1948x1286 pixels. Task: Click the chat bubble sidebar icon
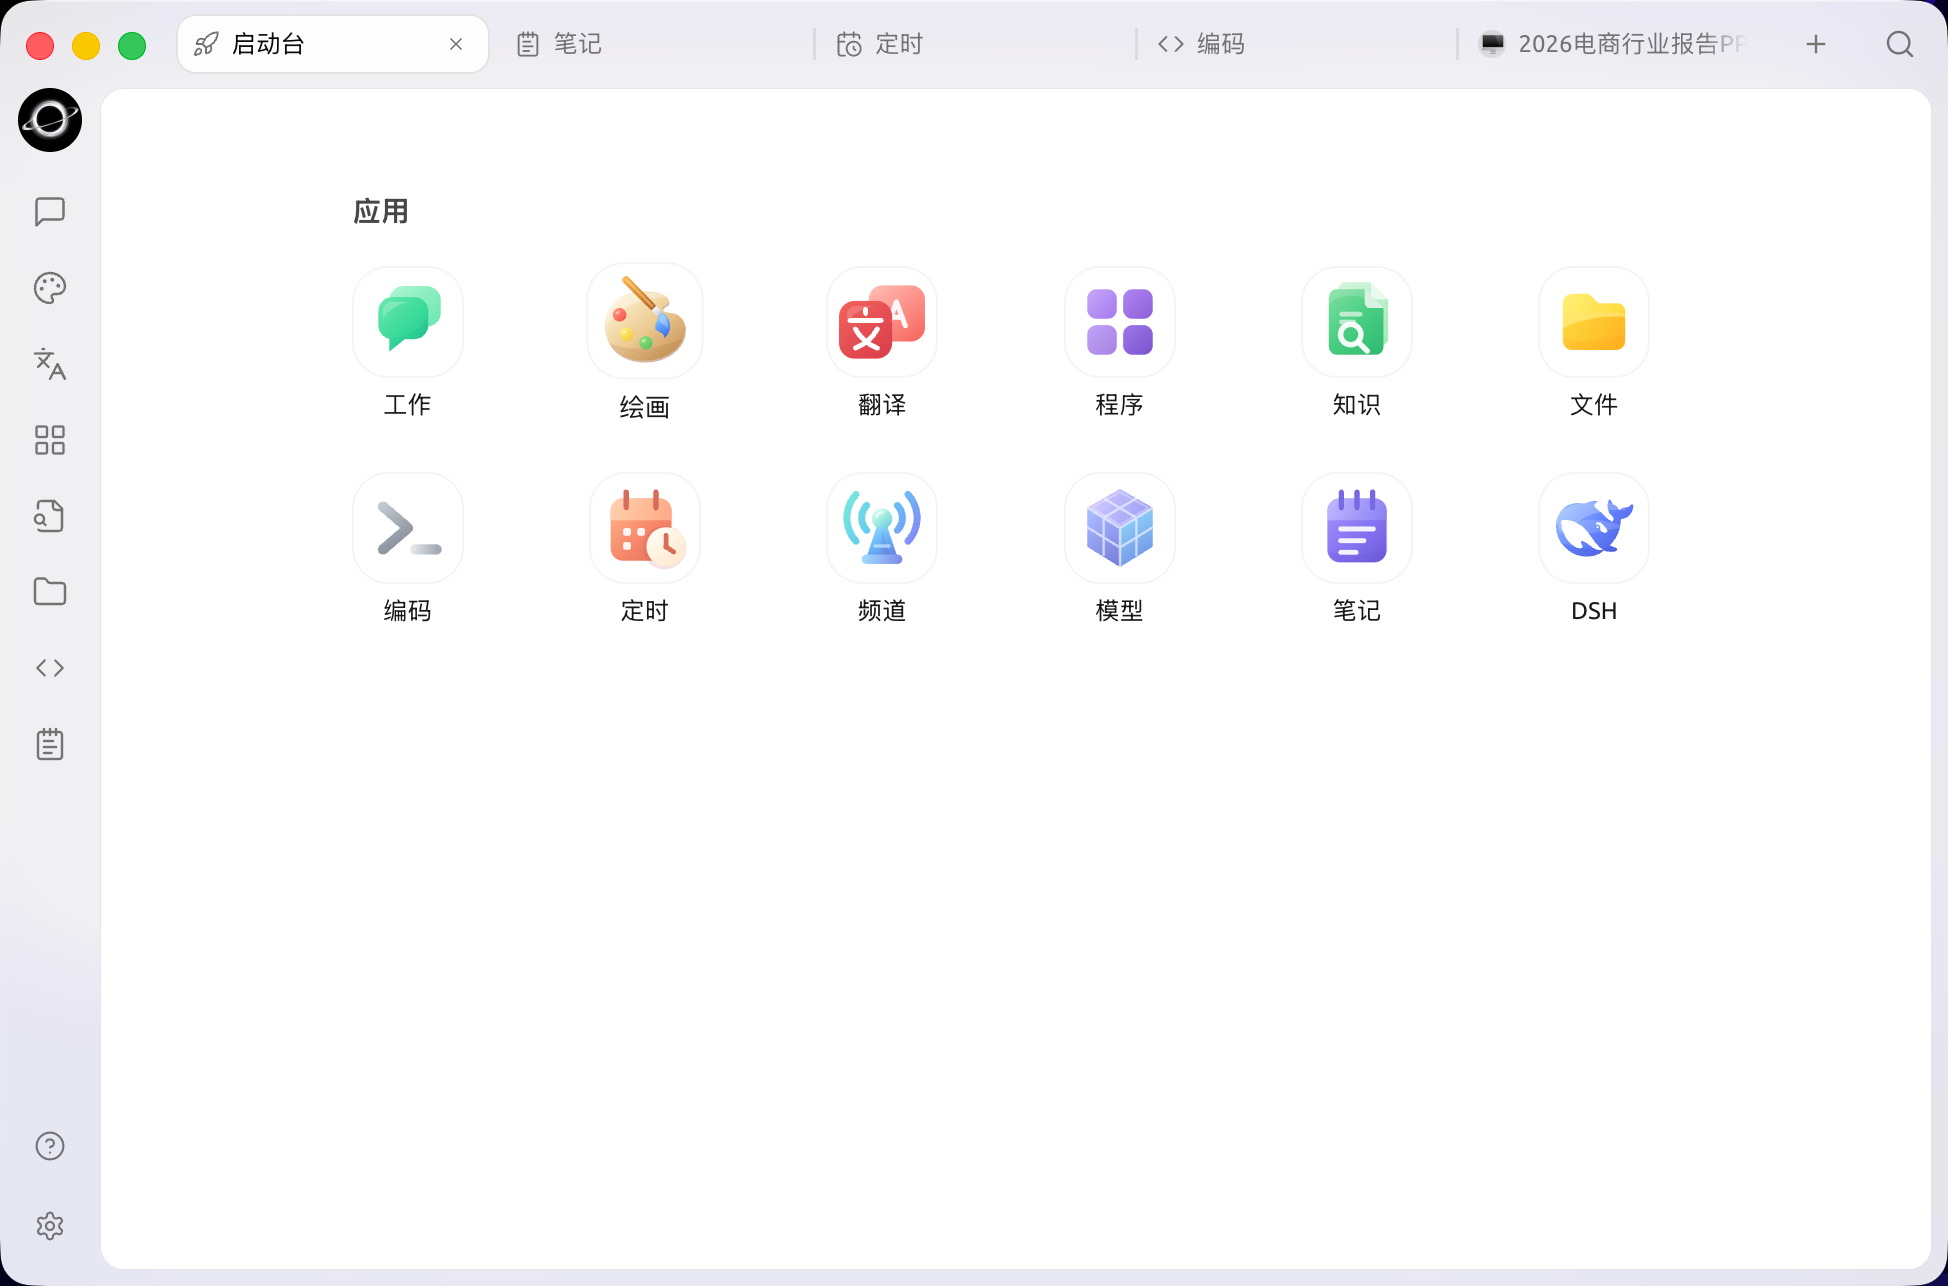tap(50, 212)
